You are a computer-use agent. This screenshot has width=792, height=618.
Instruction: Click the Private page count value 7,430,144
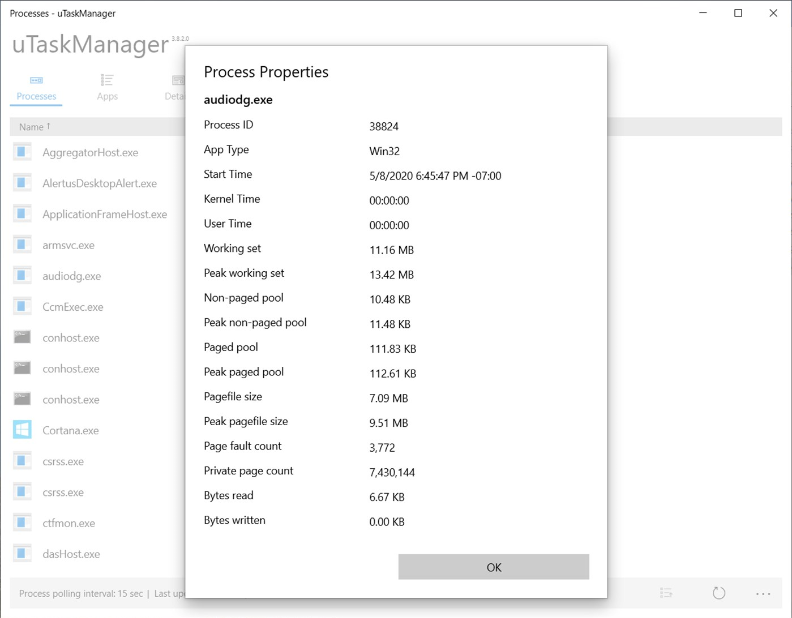[x=392, y=473]
